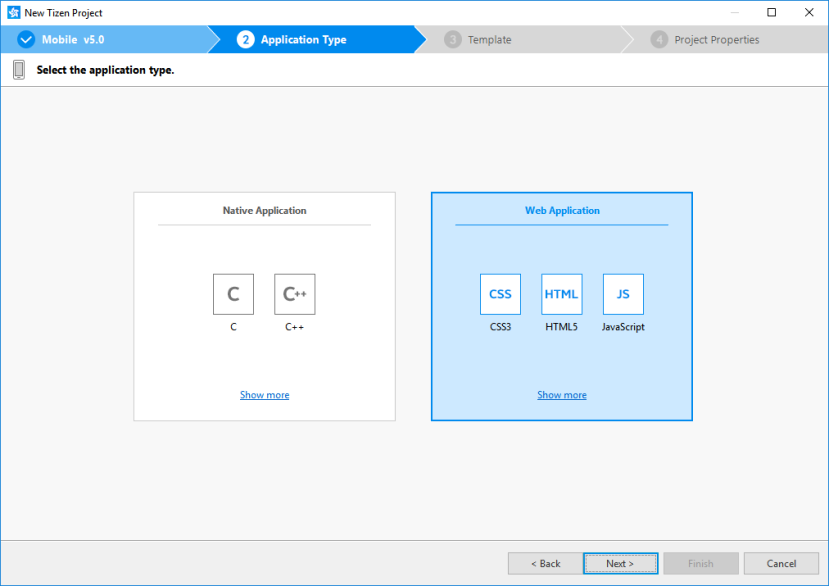Click the Tizen logo in the title bar
This screenshot has height=586, width=829.
pos(11,12)
